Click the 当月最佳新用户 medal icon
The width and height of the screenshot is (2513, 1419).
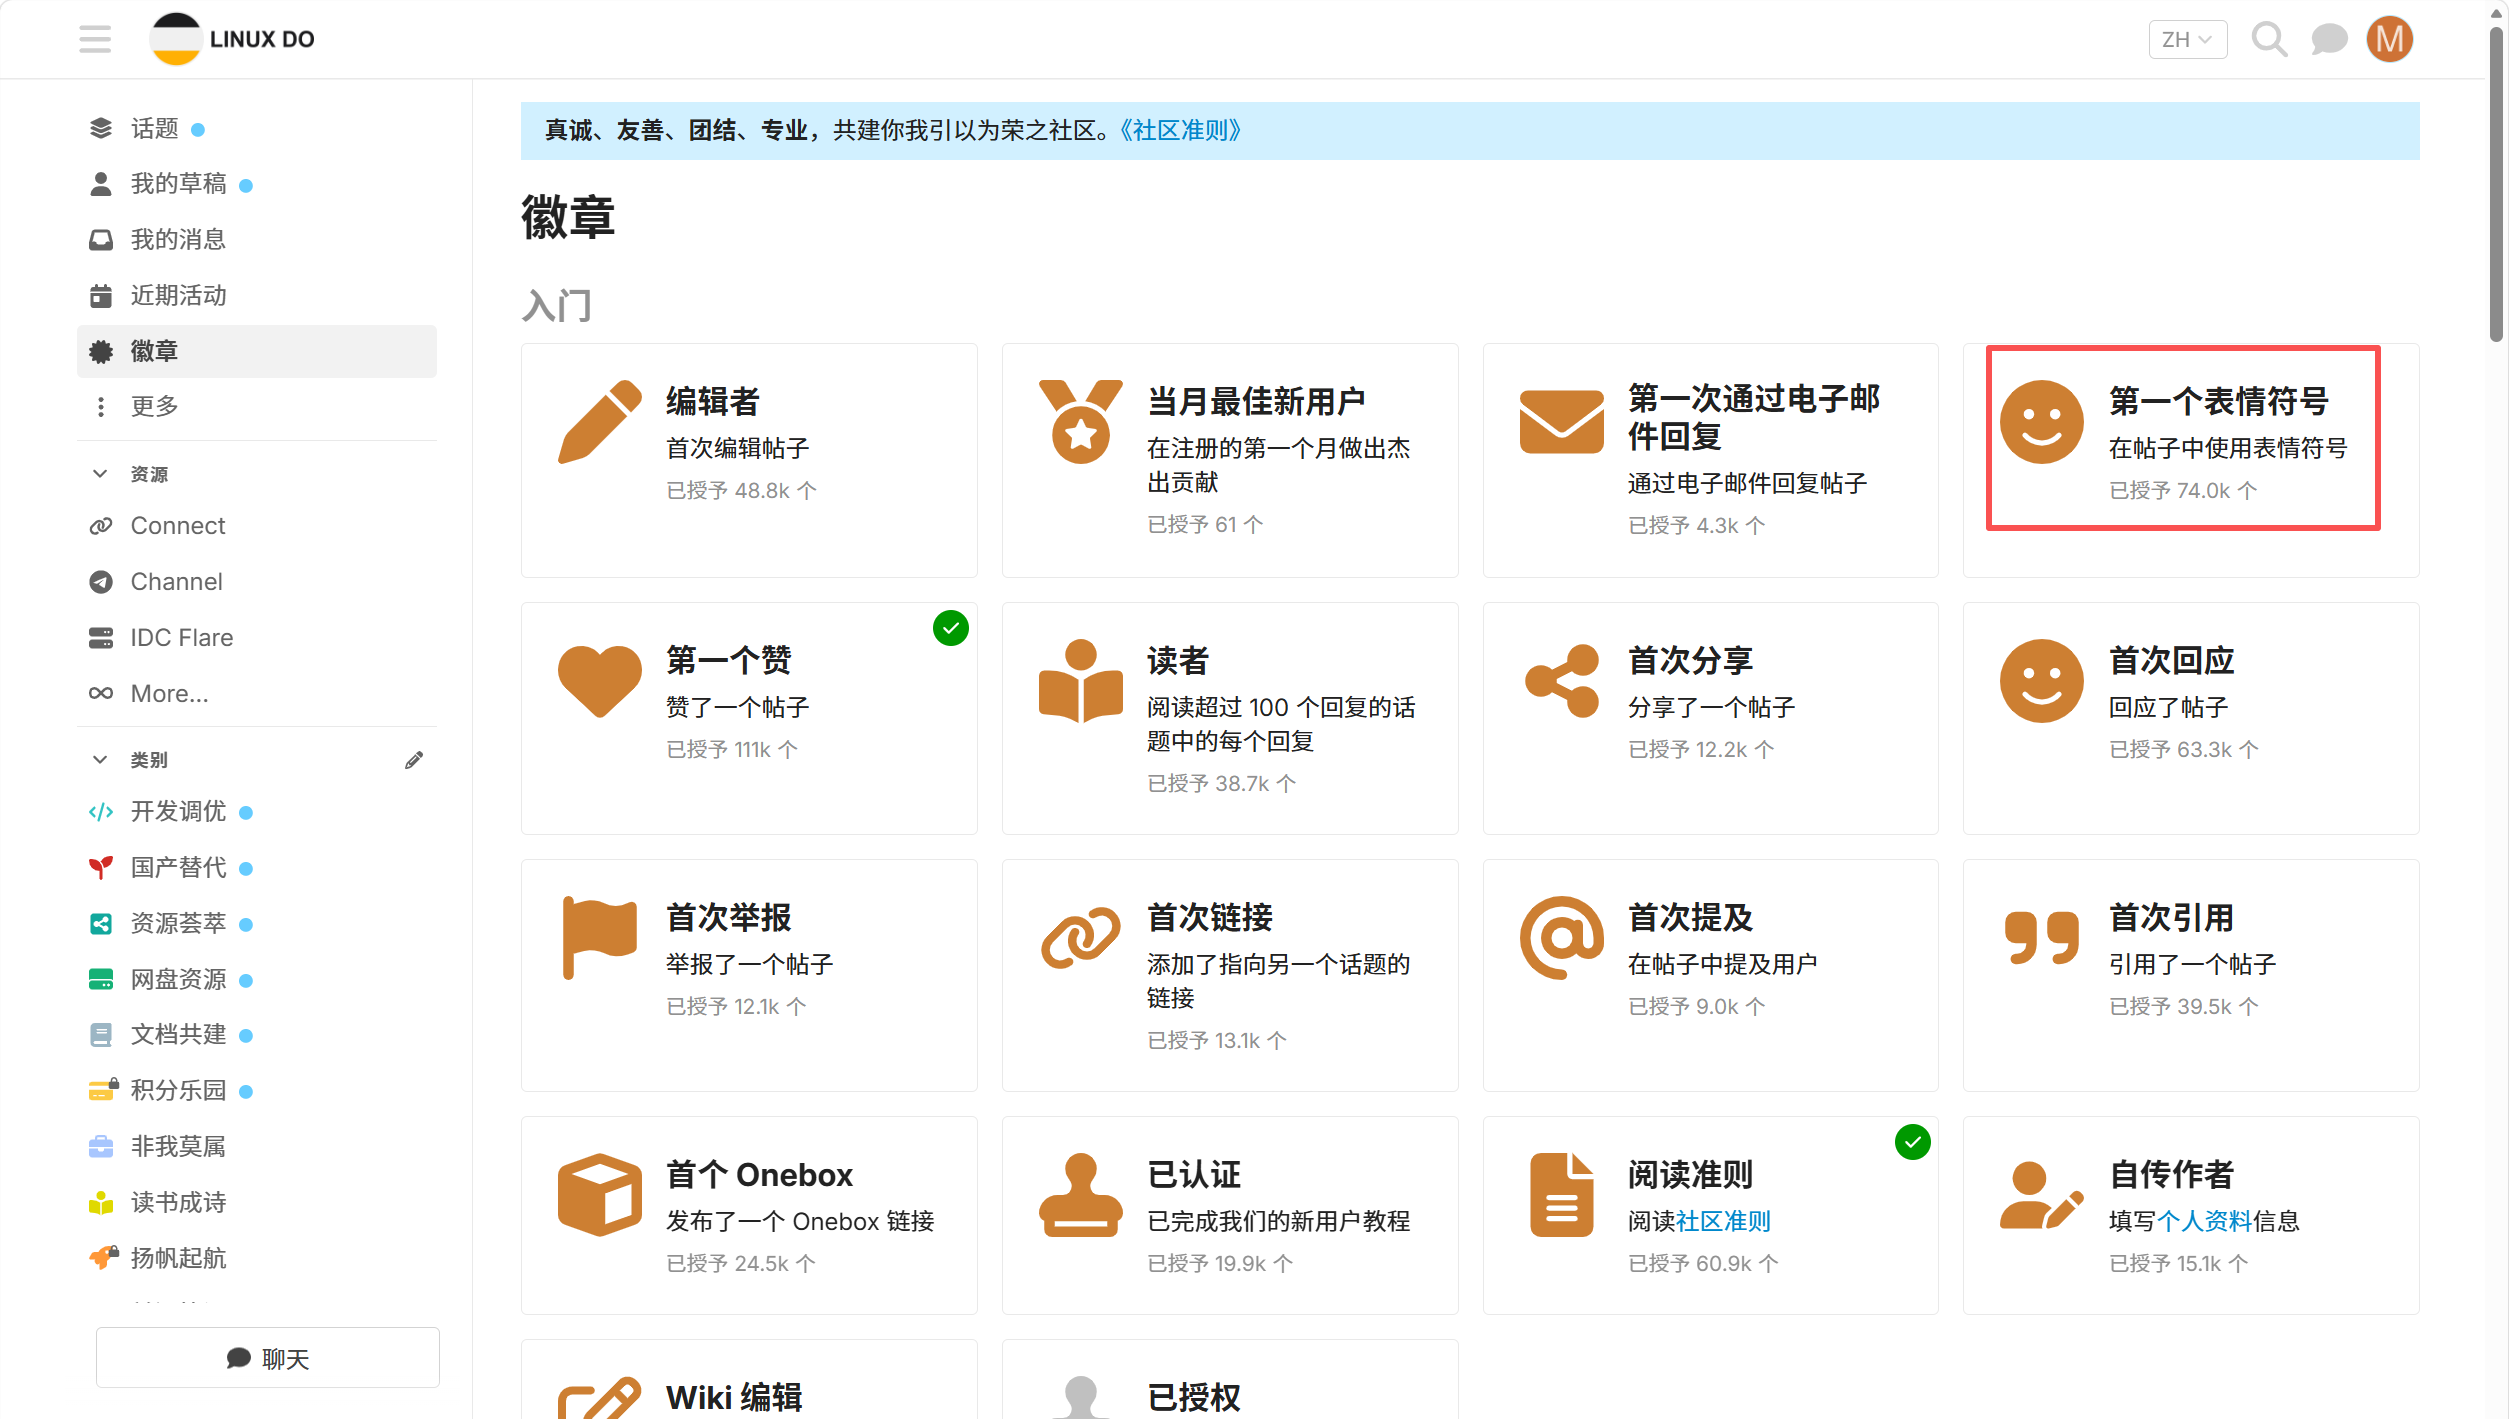point(1080,421)
